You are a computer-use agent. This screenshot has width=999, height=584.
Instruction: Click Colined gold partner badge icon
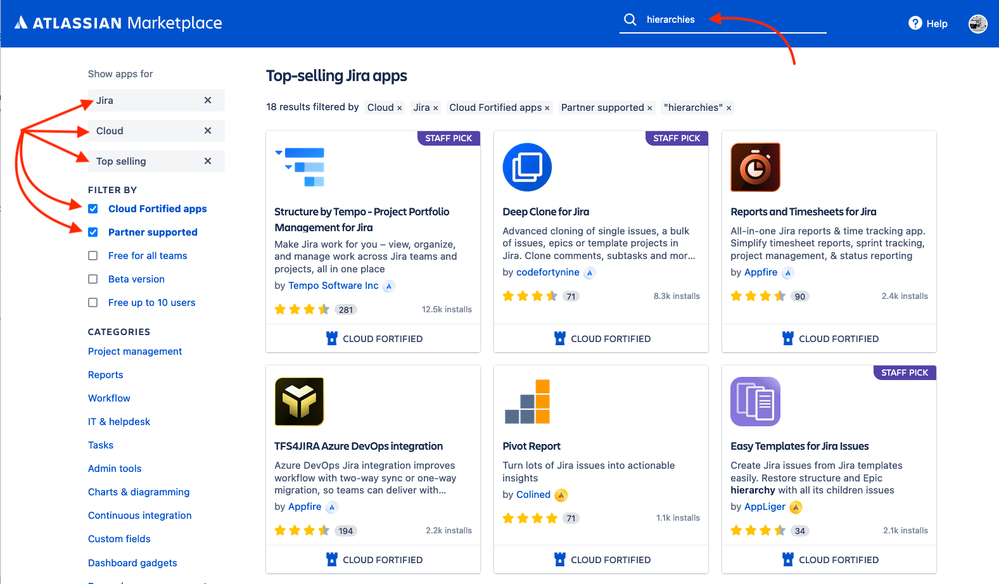point(561,495)
